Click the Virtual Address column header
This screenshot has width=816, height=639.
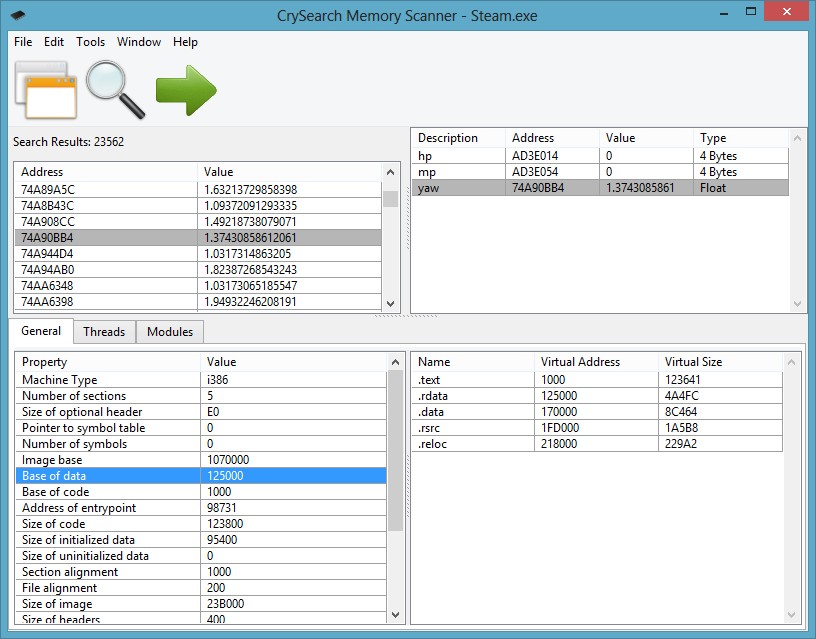tap(596, 362)
